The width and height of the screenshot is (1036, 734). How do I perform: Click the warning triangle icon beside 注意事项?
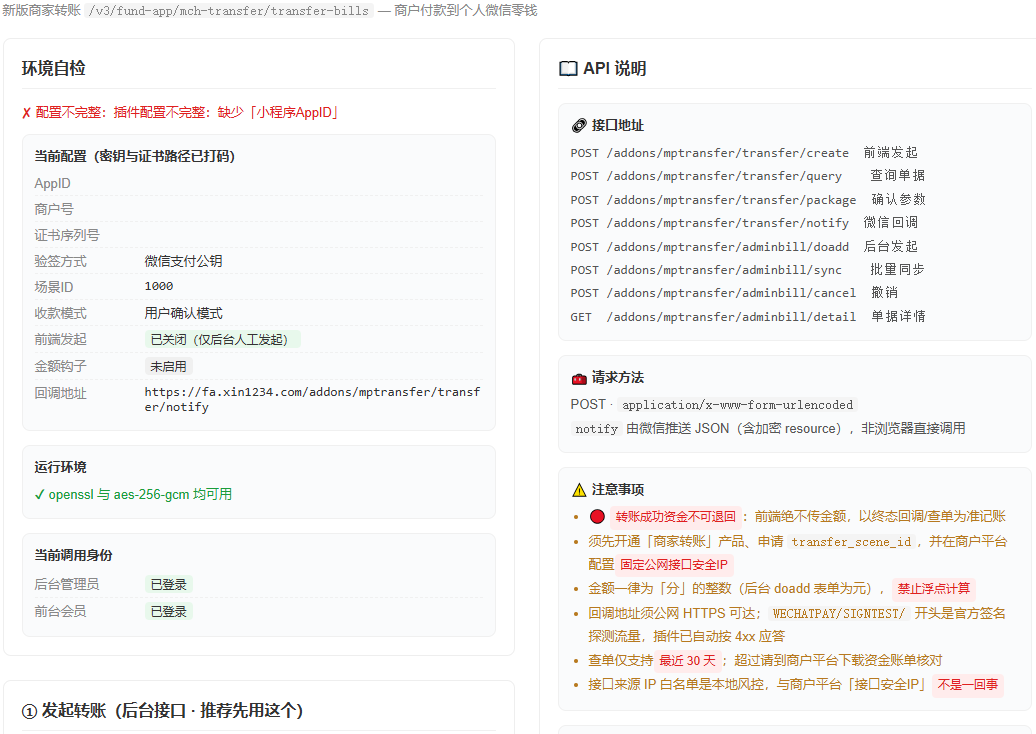579,490
